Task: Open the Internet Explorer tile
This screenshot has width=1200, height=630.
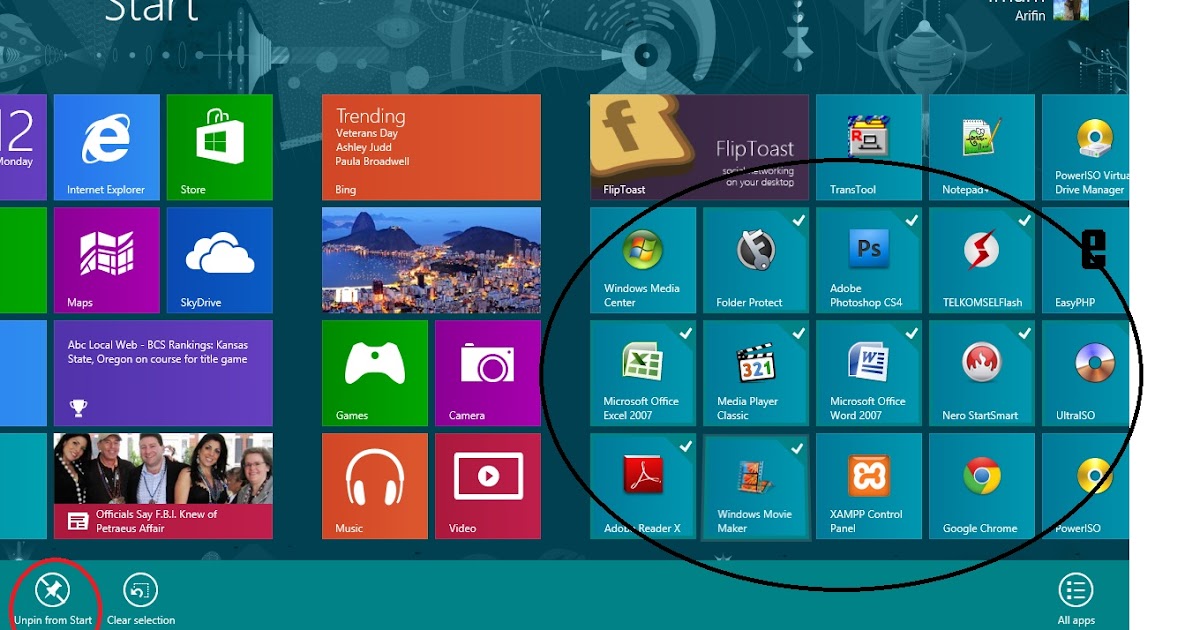Action: tap(106, 147)
